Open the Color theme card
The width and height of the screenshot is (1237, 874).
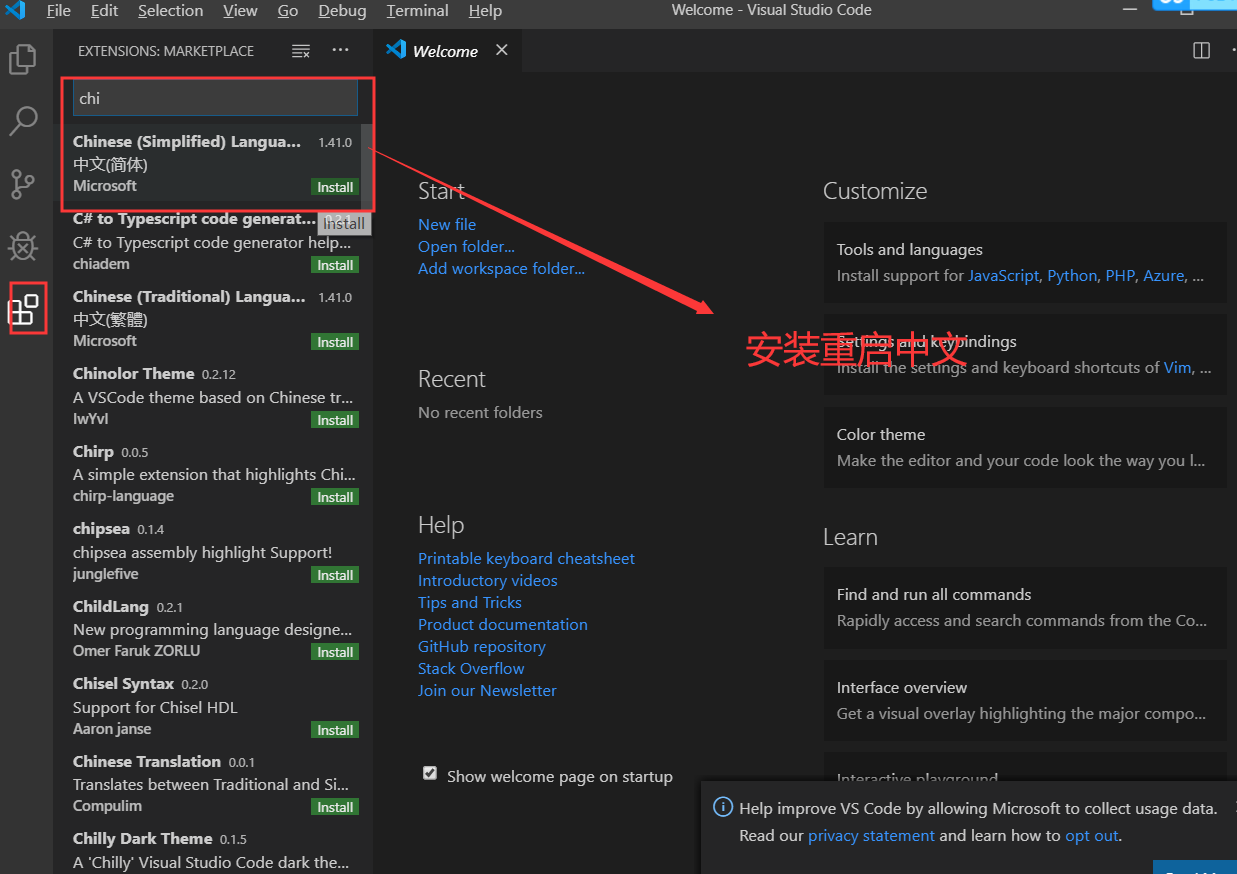[x=1025, y=447]
